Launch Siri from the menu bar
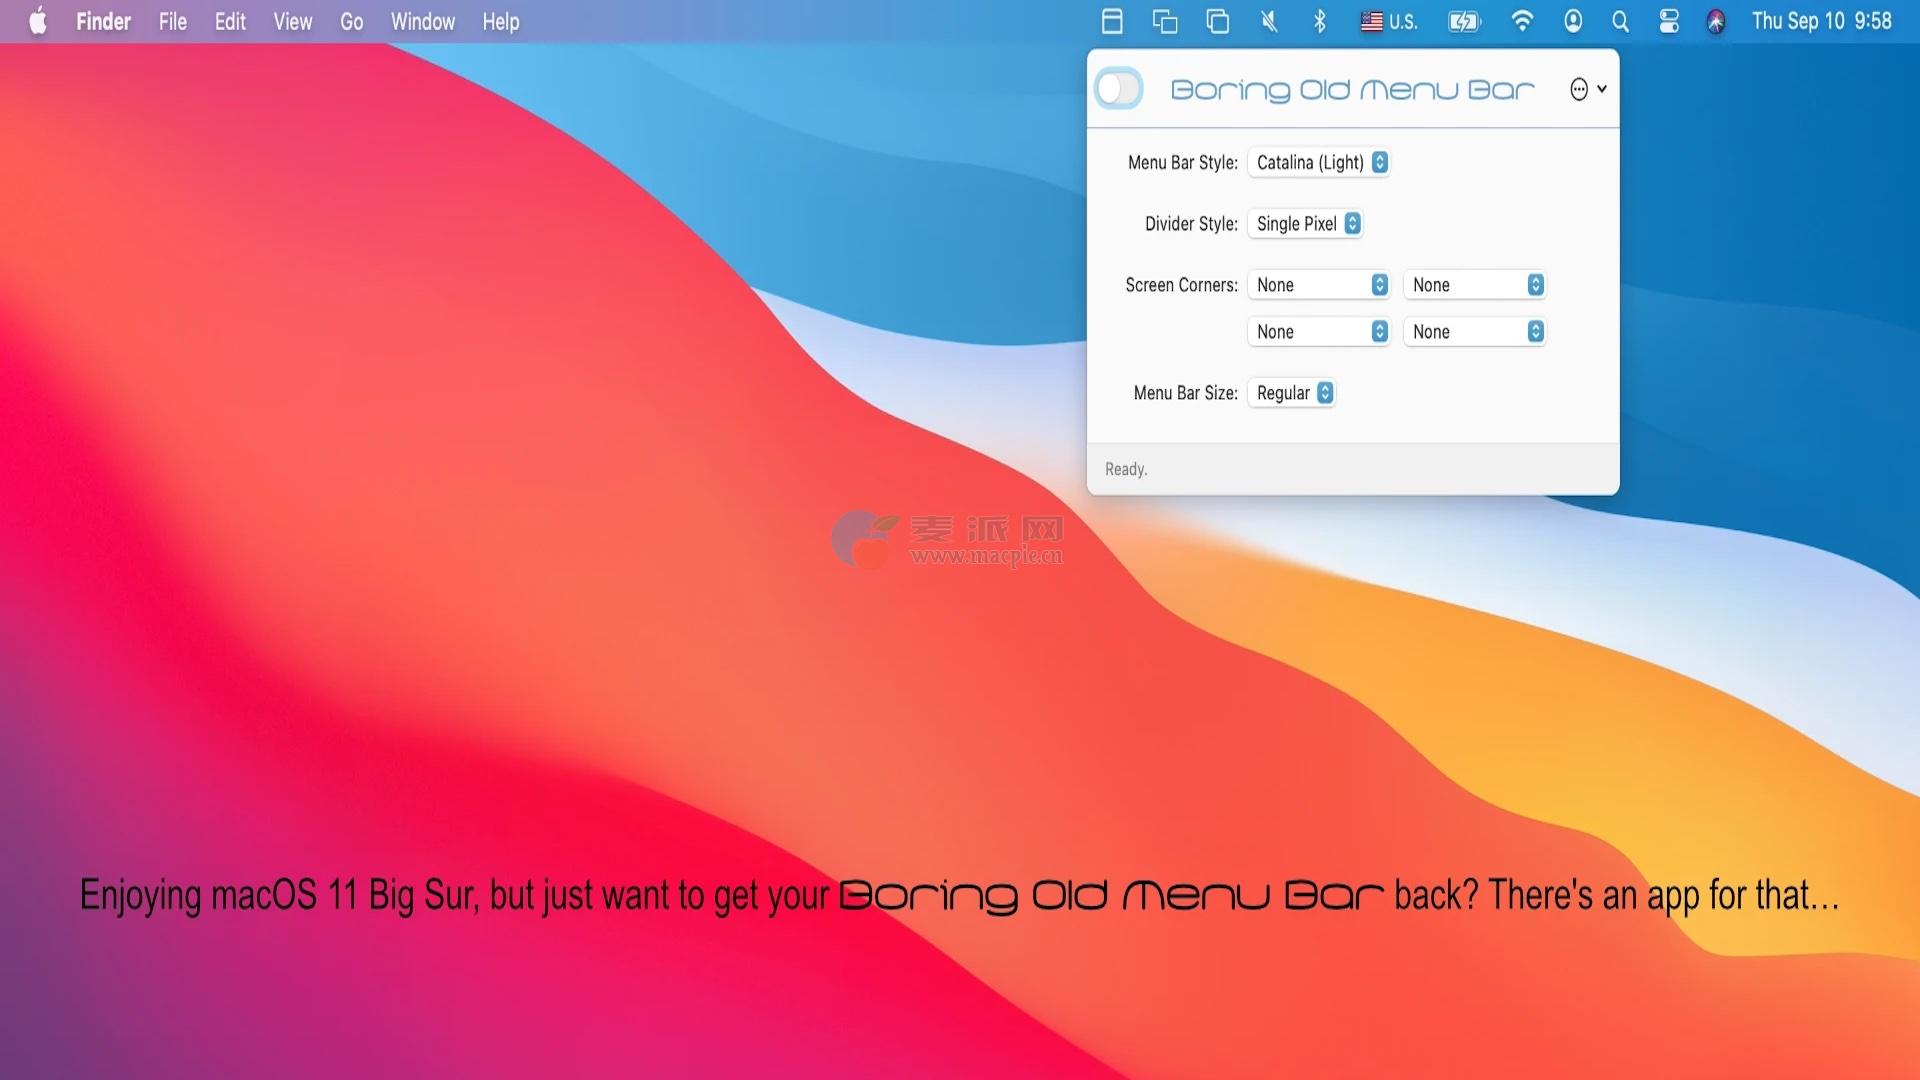Screen dimensions: 1920x1080 1716,21
